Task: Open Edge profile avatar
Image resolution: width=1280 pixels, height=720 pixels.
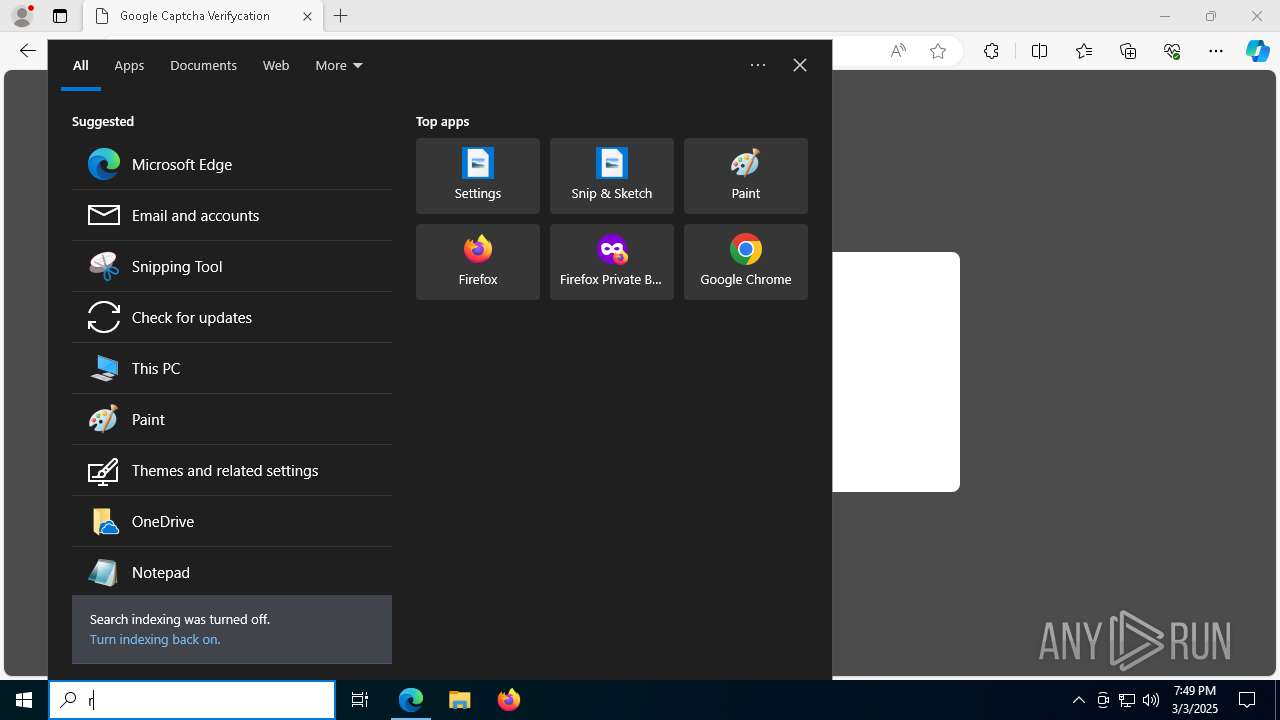Action: coord(22,16)
